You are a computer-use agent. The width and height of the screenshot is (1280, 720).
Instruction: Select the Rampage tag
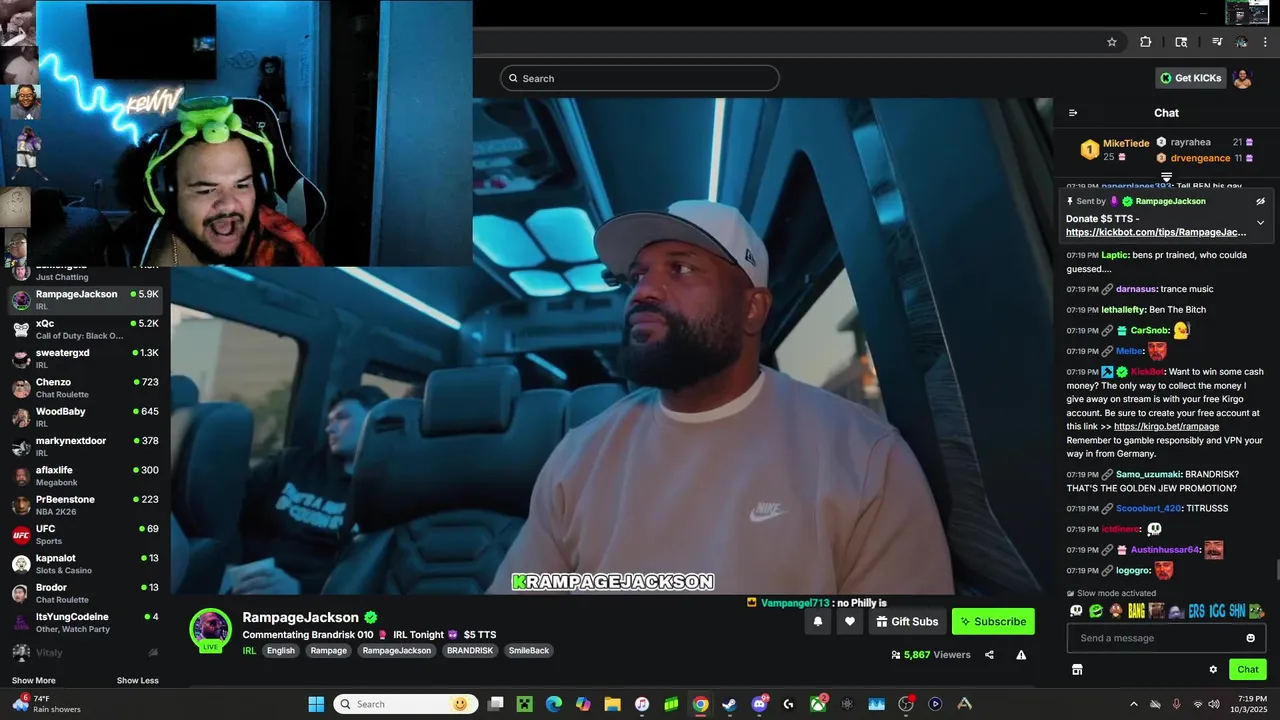tap(328, 650)
